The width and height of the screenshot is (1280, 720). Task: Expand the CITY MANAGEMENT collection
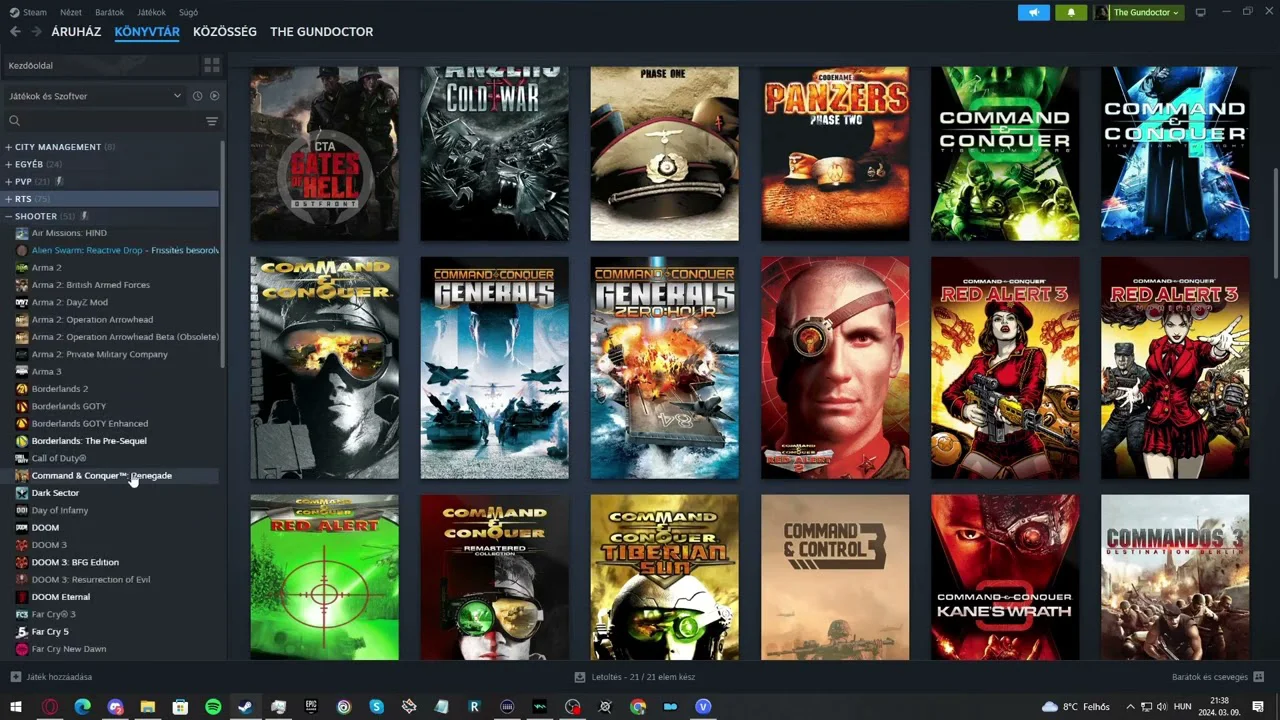point(9,147)
